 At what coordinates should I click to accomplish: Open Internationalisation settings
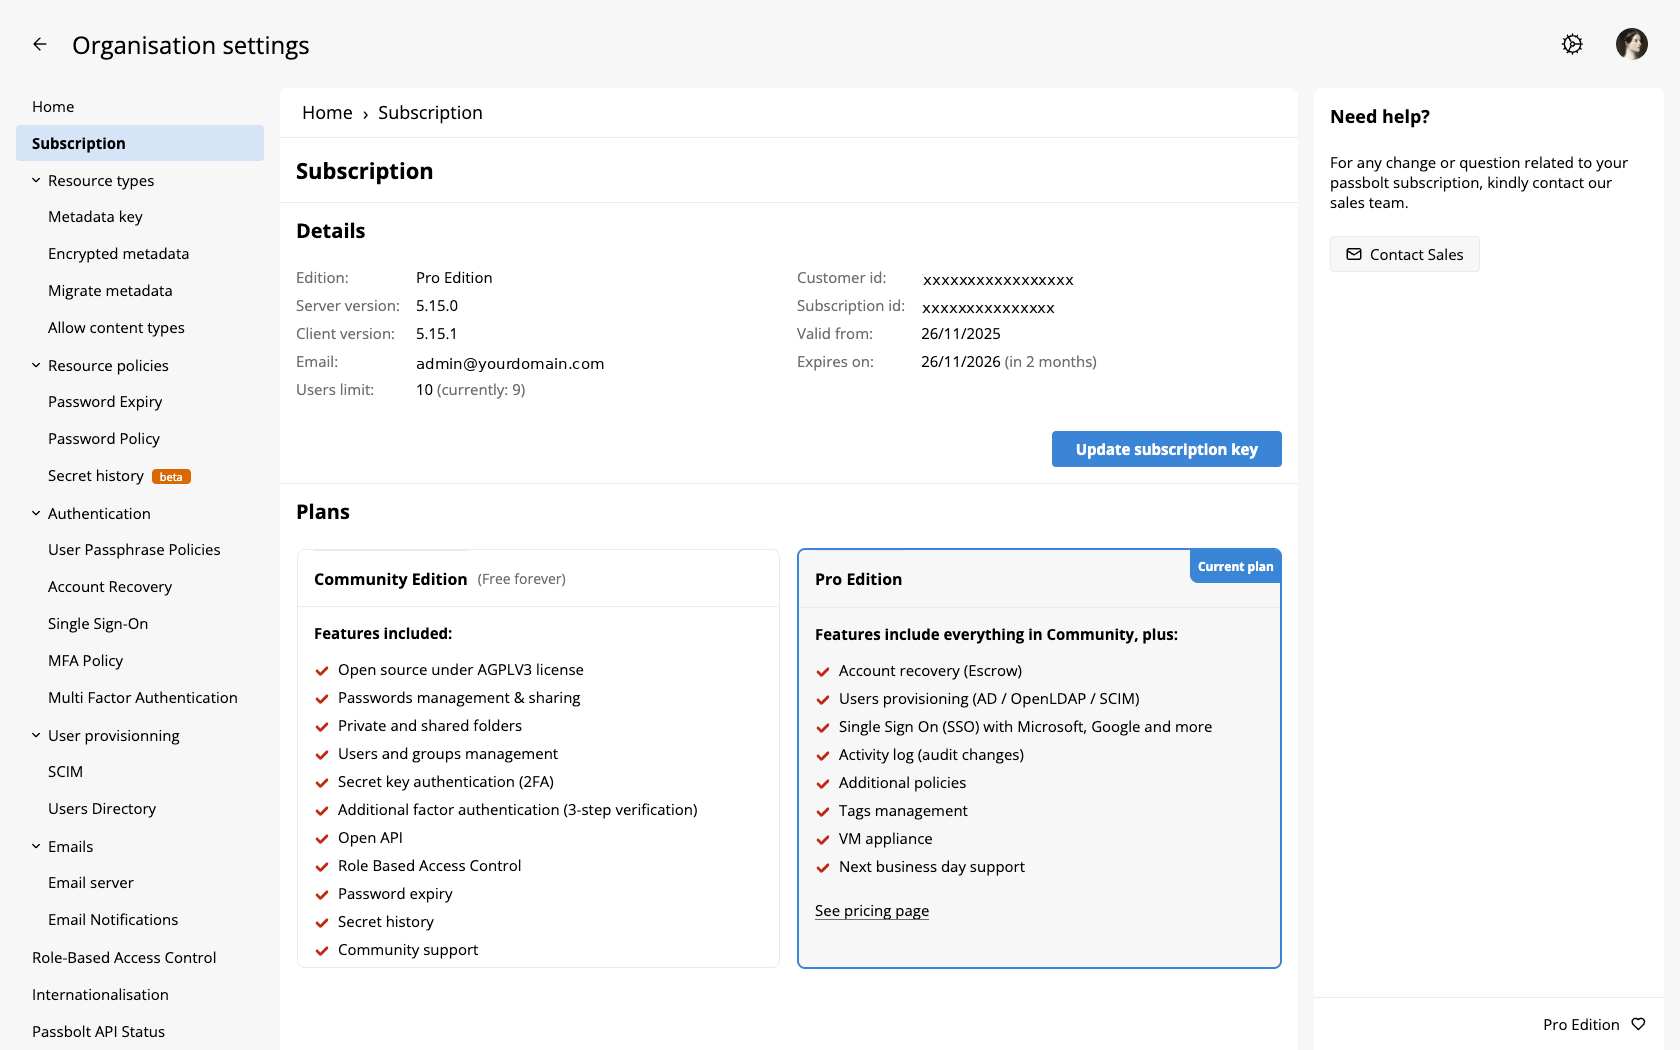(100, 995)
